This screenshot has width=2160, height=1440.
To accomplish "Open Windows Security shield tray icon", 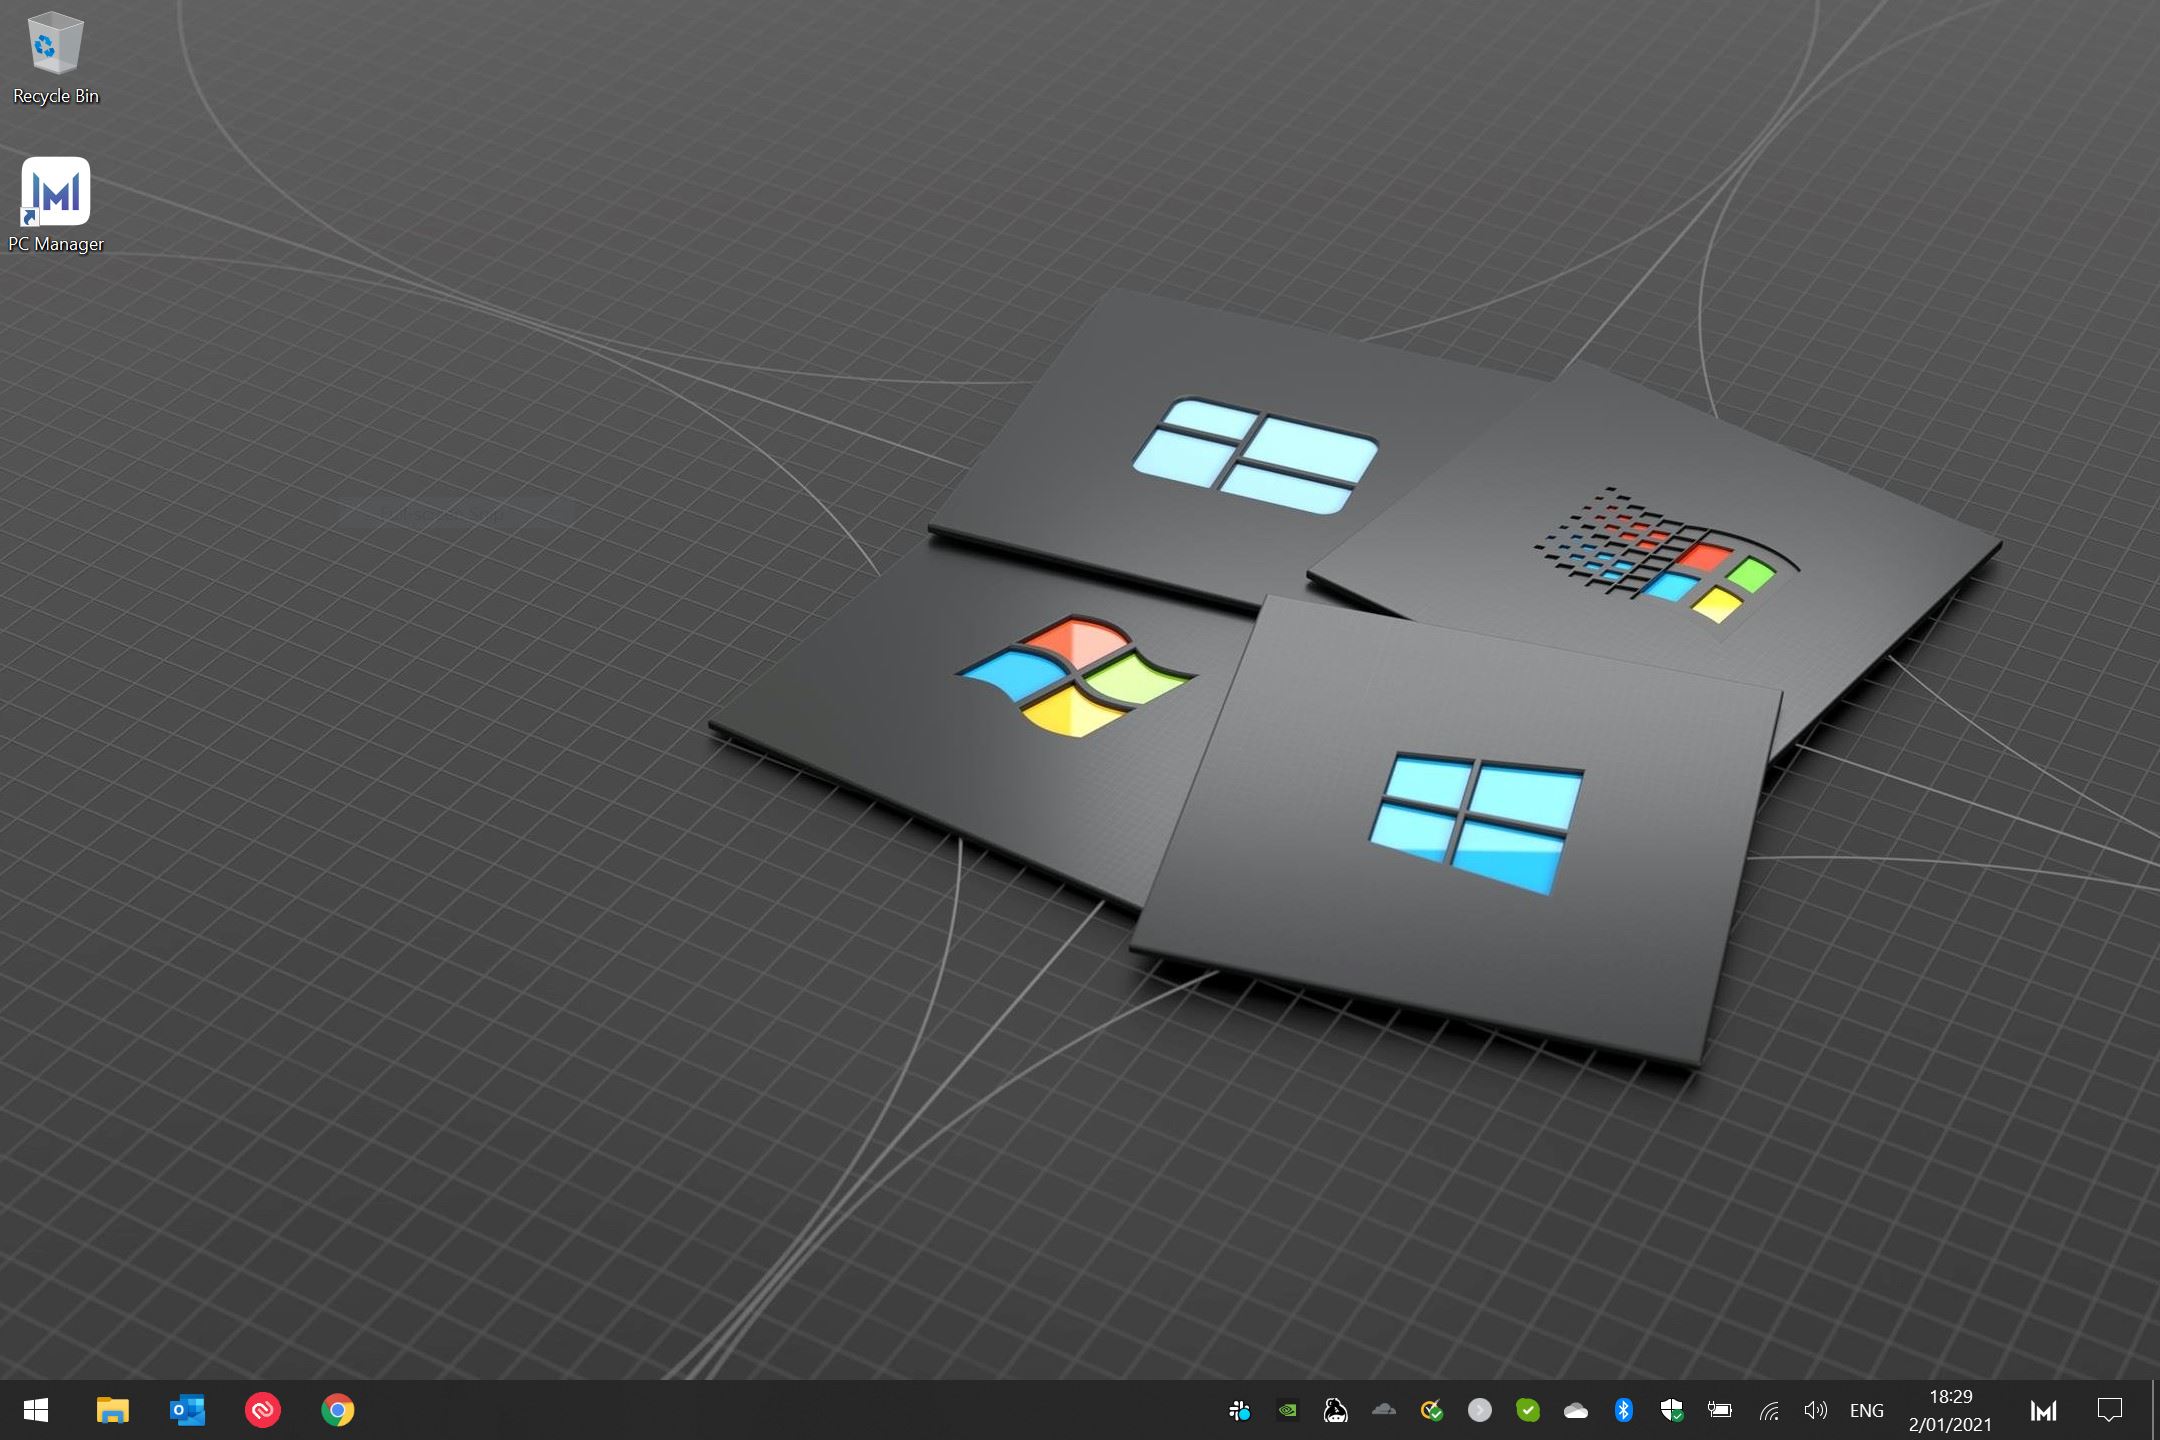I will pos(1672,1410).
